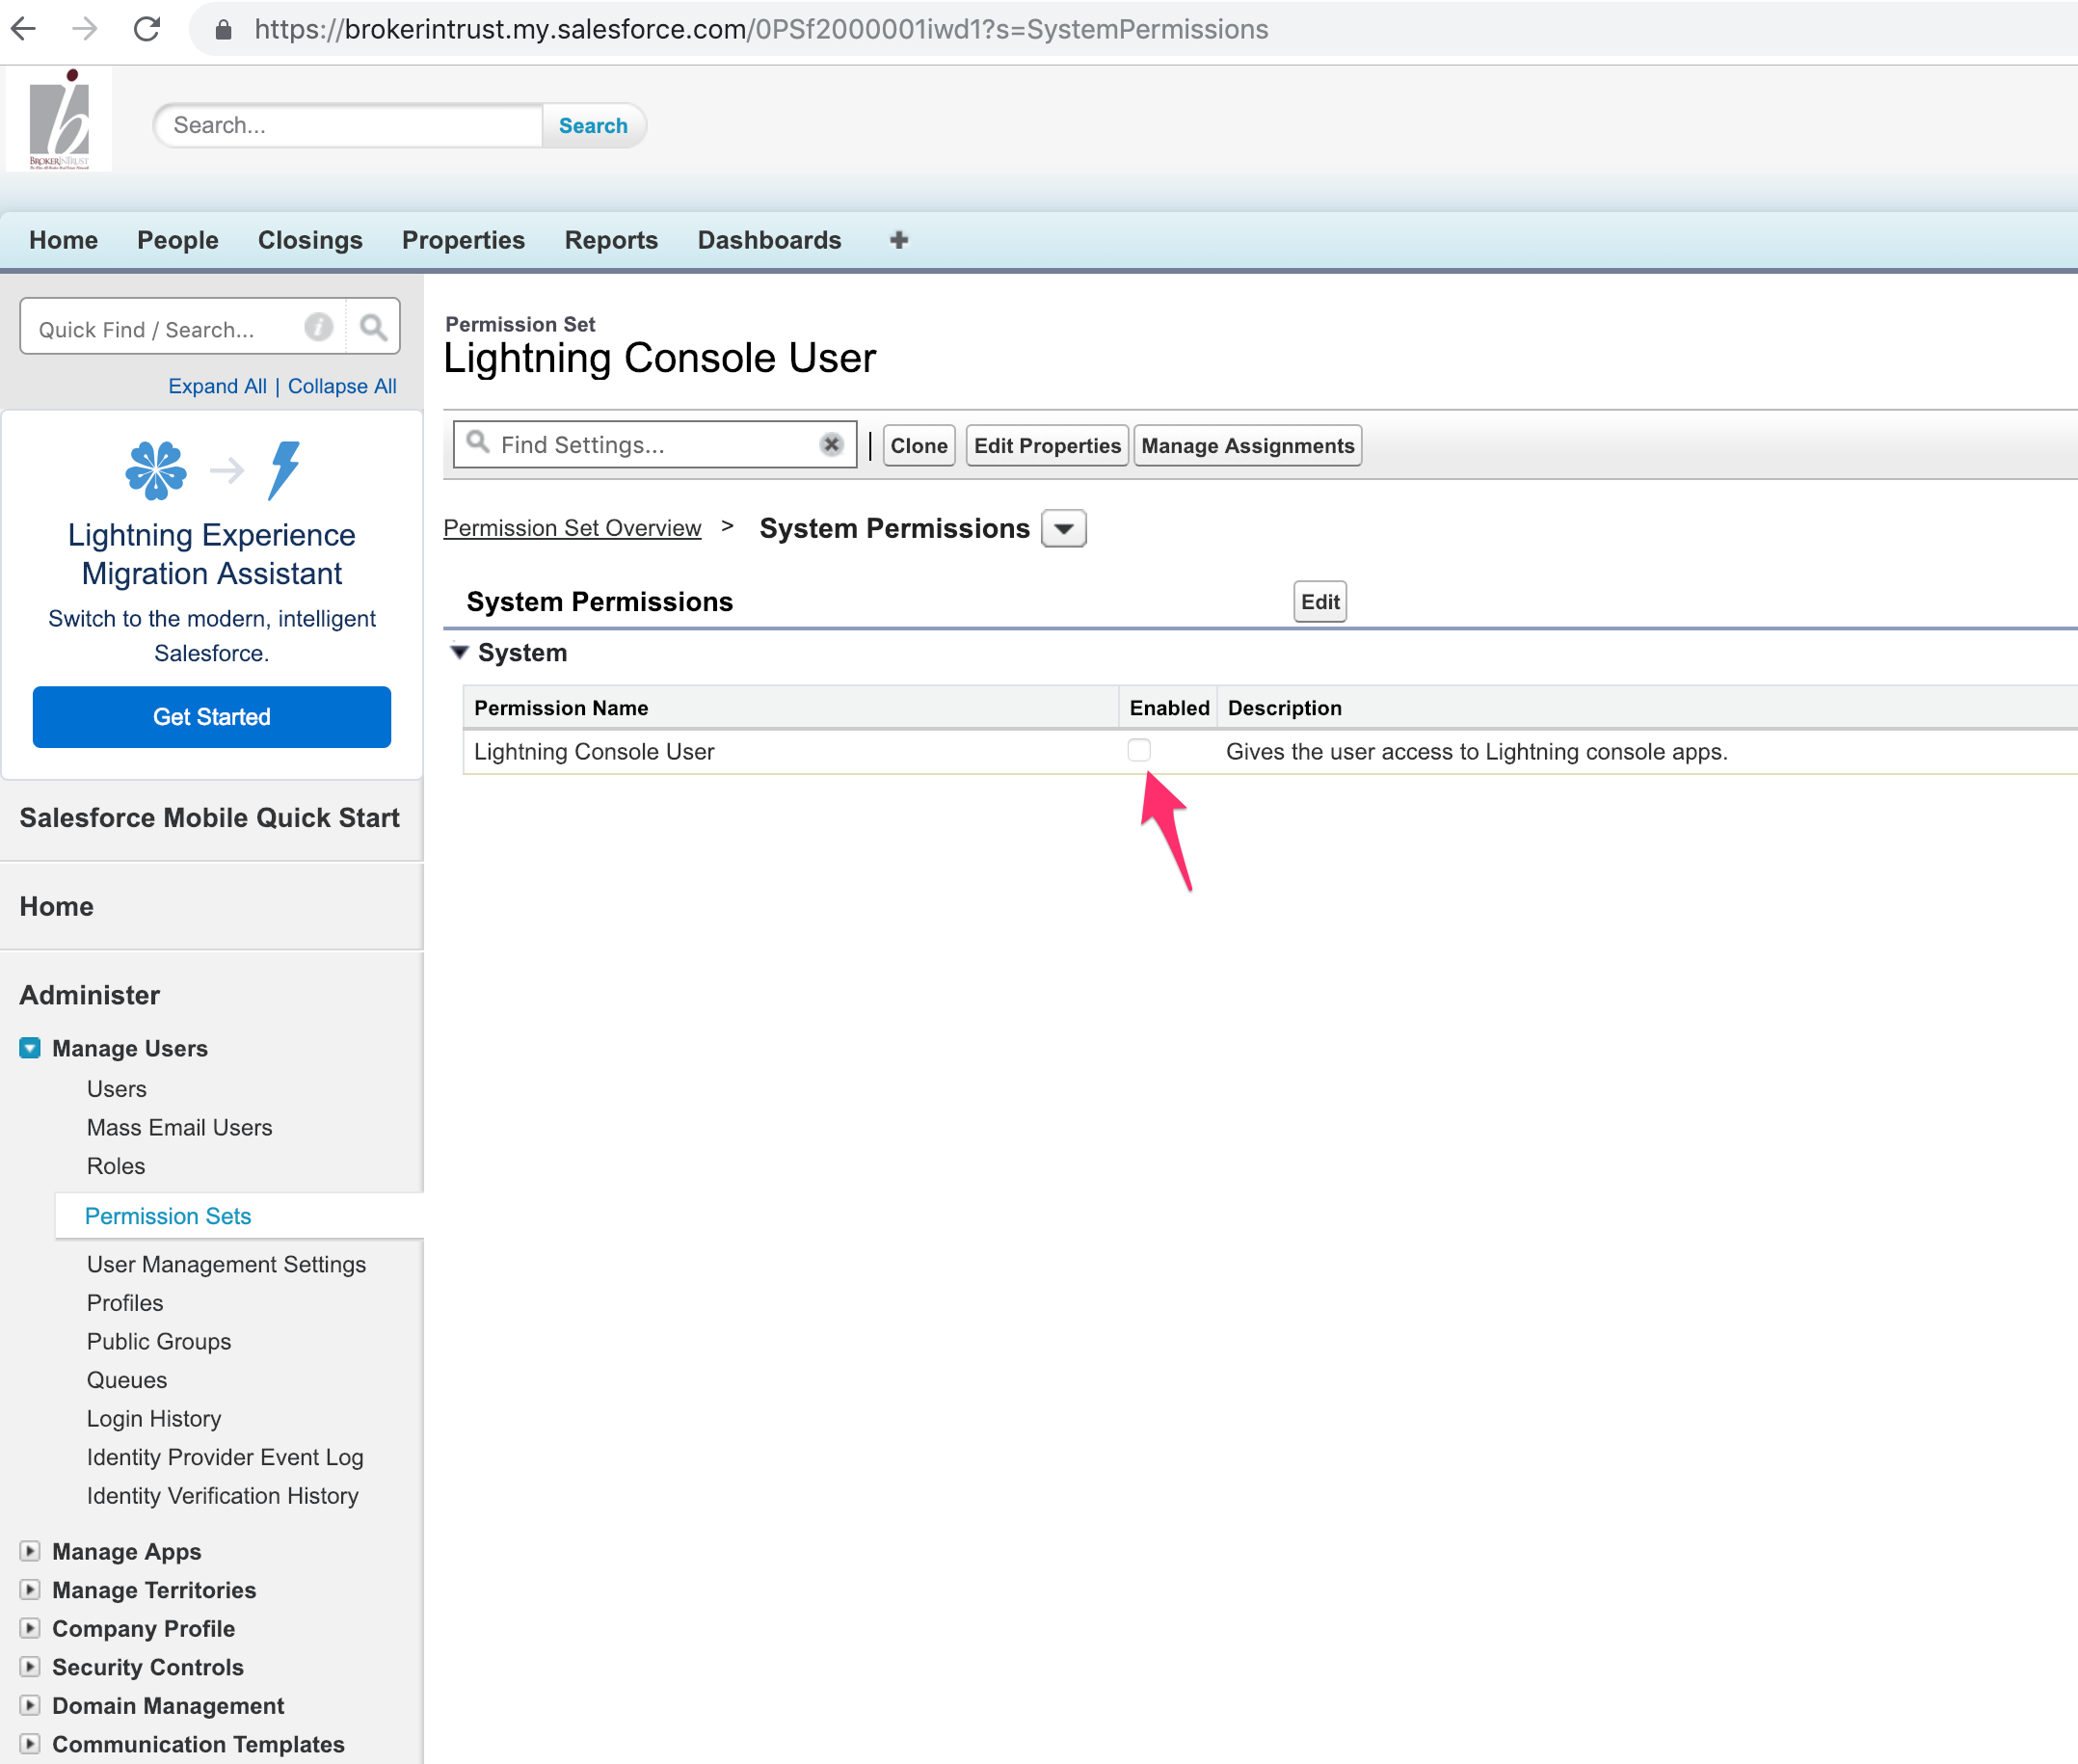Click the Collapse All link
The width and height of the screenshot is (2078, 1764).
(x=342, y=386)
